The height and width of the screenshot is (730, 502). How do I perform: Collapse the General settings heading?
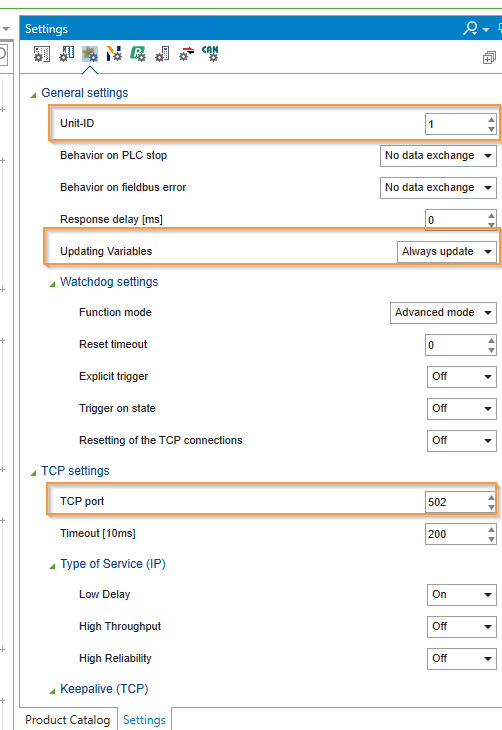click(x=34, y=95)
